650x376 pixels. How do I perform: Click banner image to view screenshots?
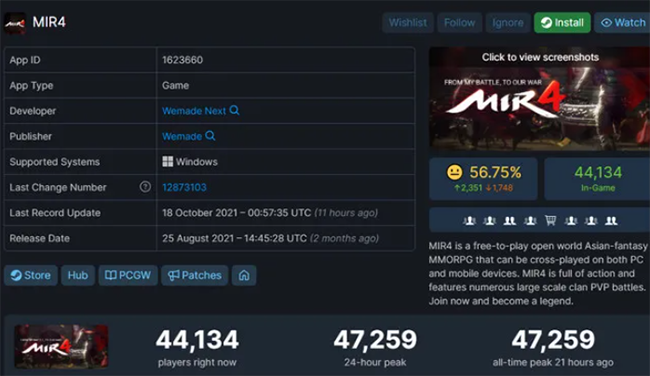539,99
